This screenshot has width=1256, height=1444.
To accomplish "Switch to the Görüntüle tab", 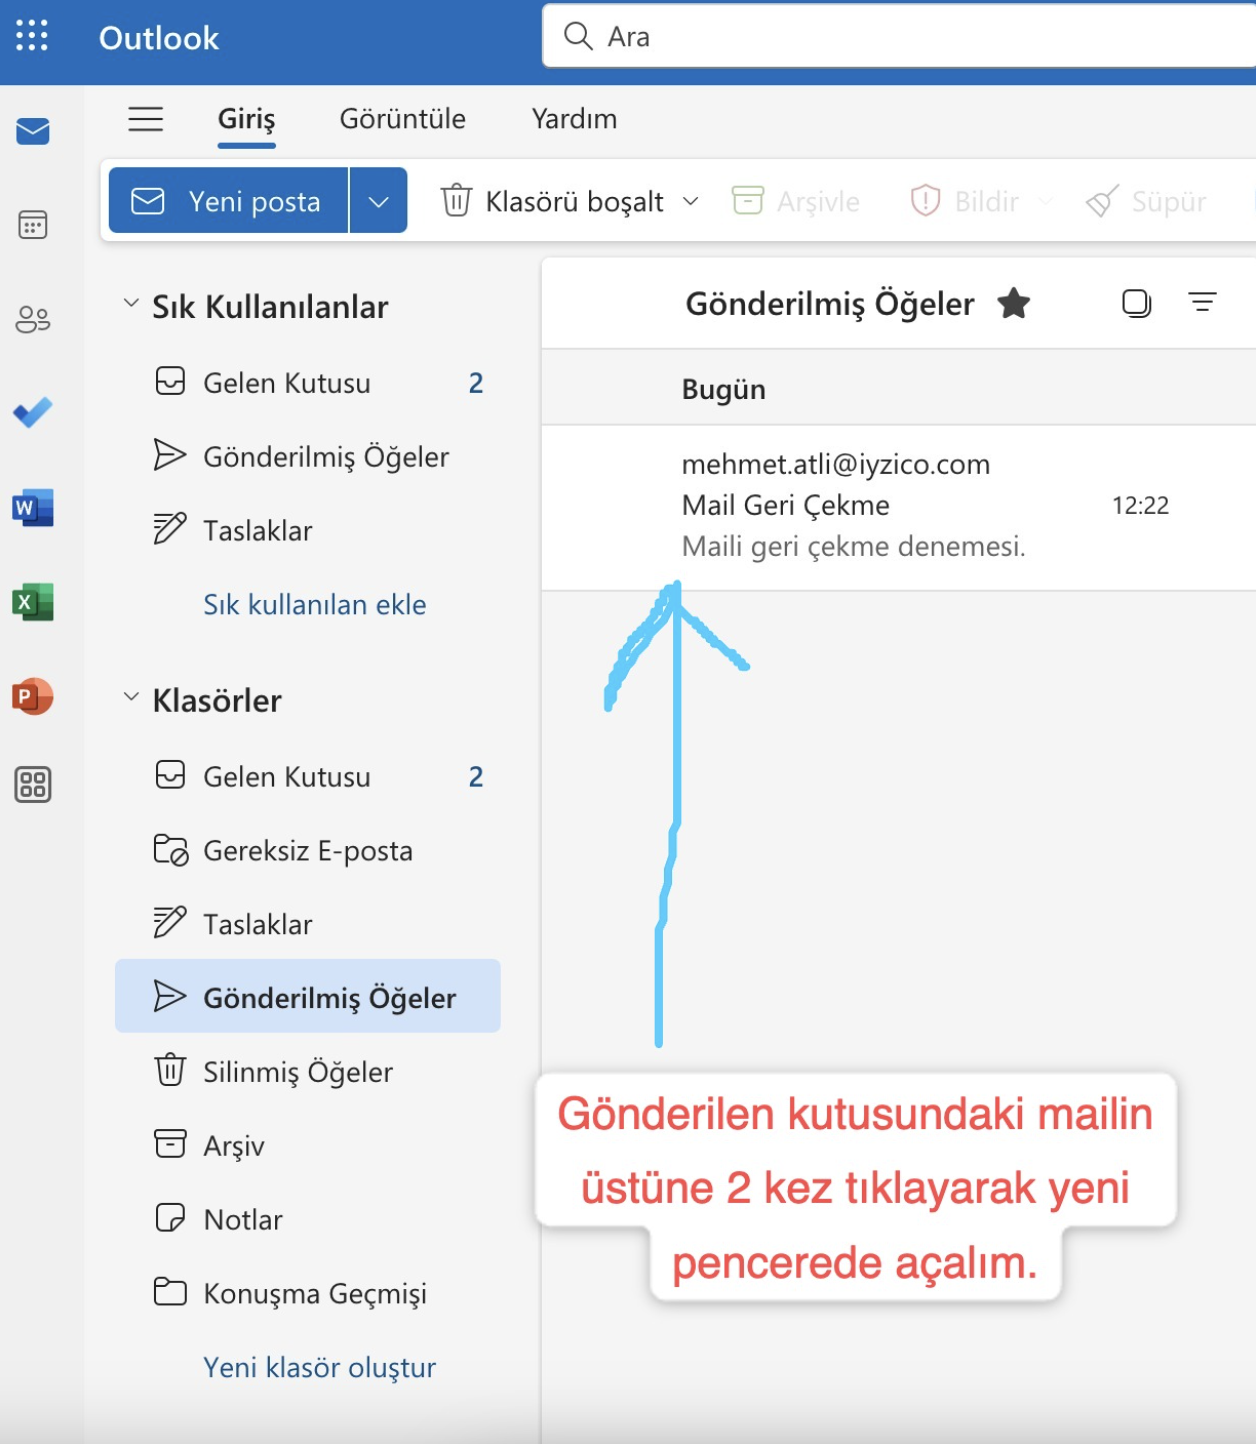I will 402,119.
